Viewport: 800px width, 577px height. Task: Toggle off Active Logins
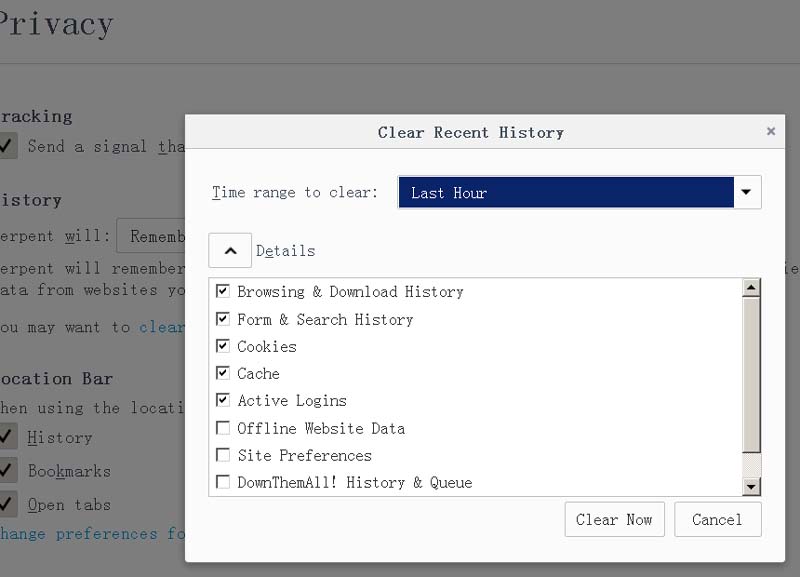point(223,400)
